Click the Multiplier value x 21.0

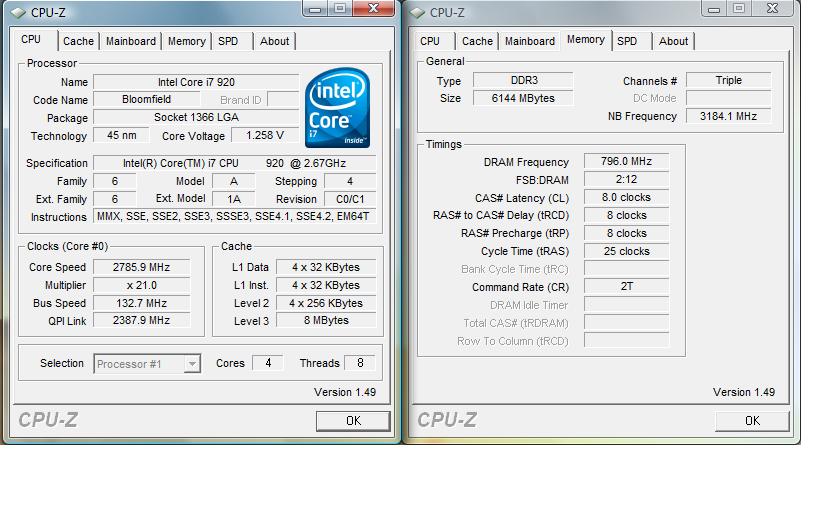(141, 285)
